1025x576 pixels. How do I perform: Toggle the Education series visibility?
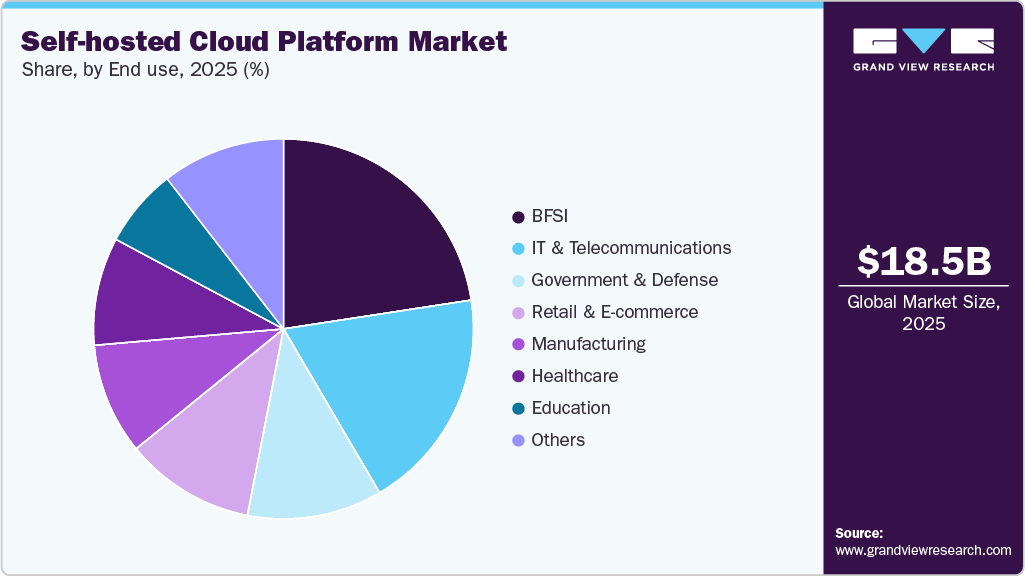[x=570, y=408]
